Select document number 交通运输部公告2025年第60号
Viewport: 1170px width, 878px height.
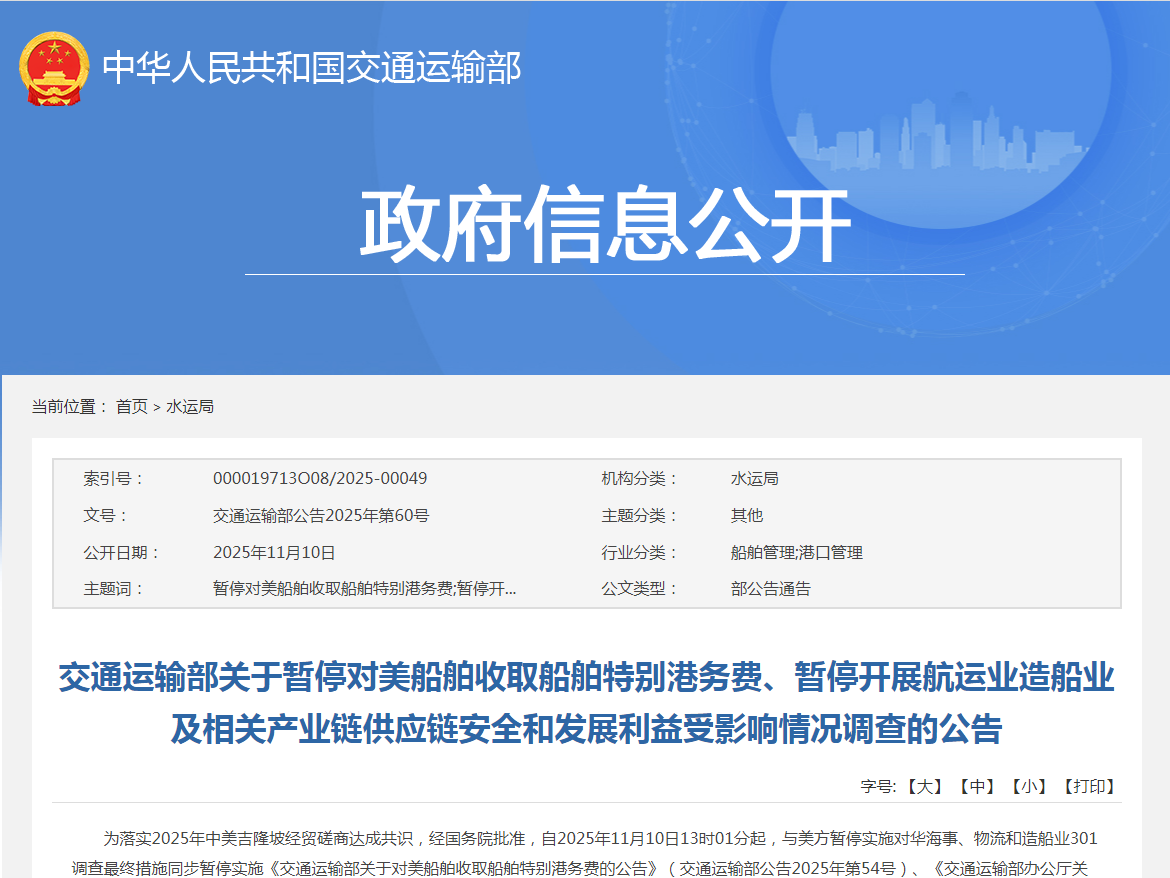pyautogui.click(x=321, y=515)
